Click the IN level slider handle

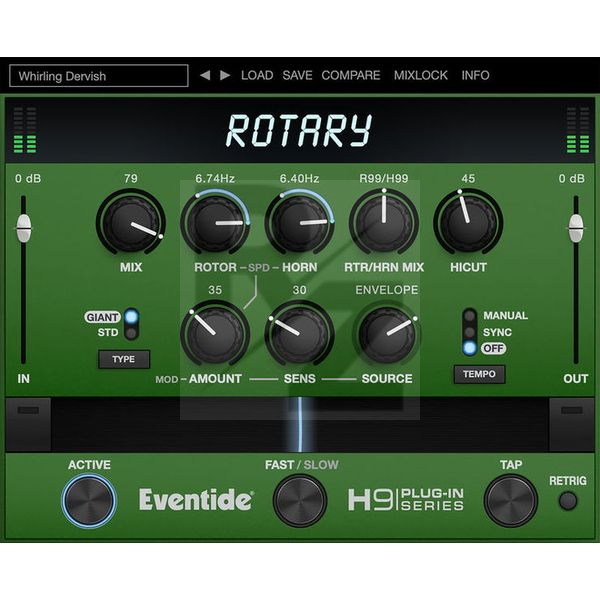(x=24, y=228)
